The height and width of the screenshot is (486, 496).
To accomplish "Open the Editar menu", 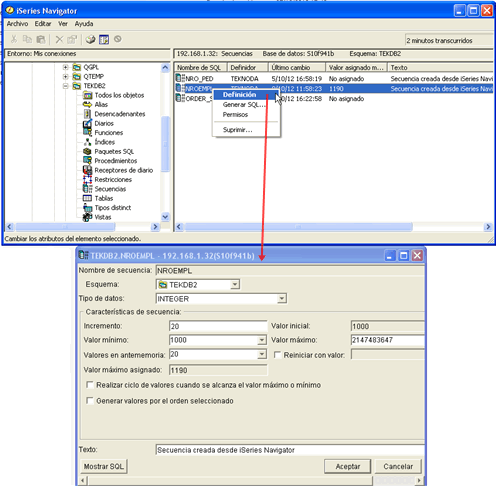I will coord(43,24).
